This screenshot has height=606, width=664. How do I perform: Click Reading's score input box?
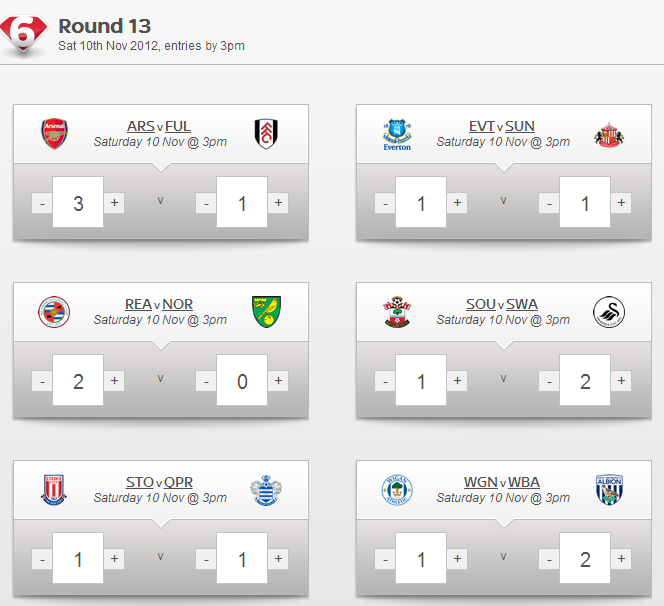click(x=79, y=381)
